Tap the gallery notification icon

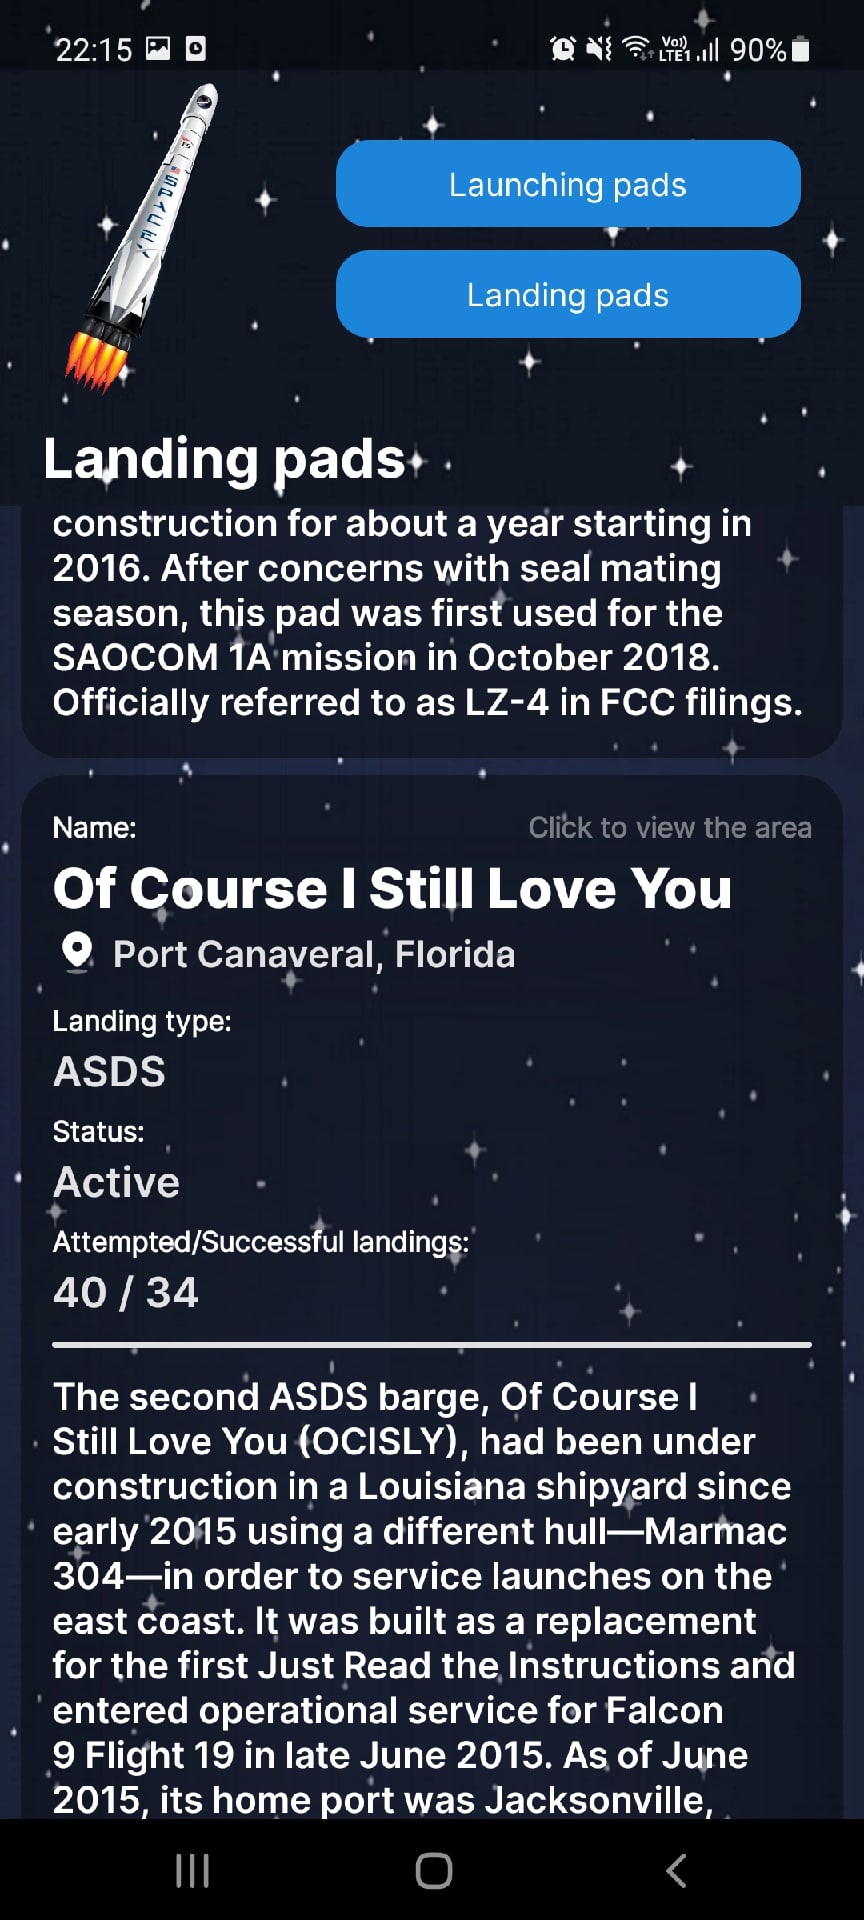(x=158, y=48)
